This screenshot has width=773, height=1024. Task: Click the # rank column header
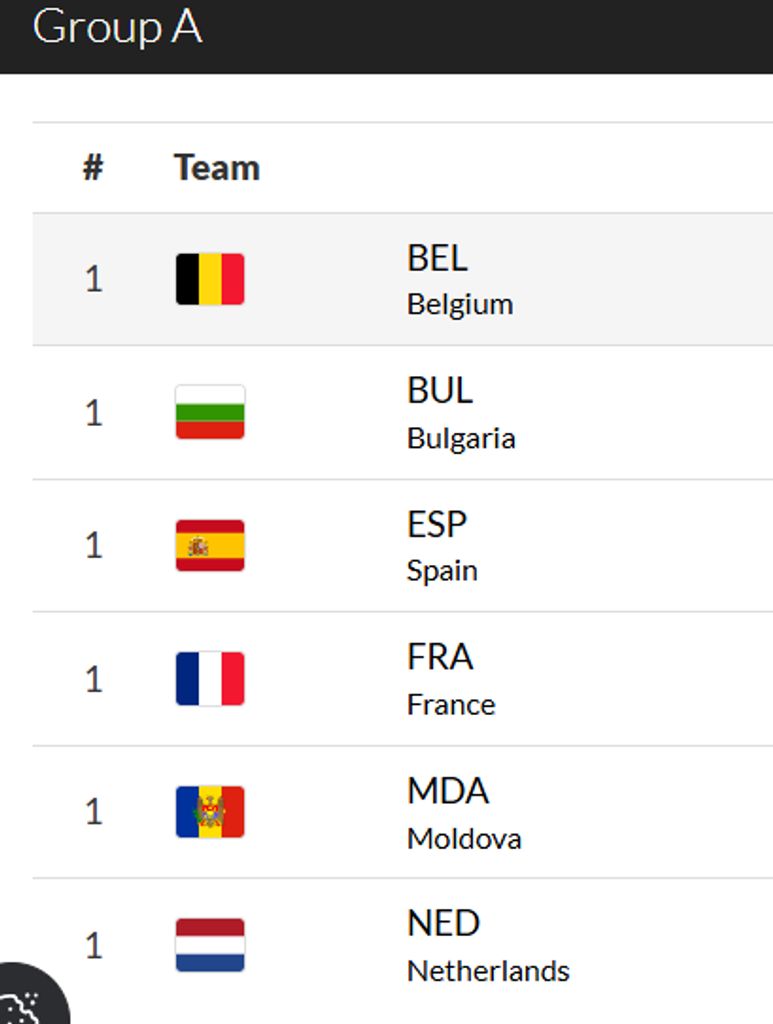(93, 167)
